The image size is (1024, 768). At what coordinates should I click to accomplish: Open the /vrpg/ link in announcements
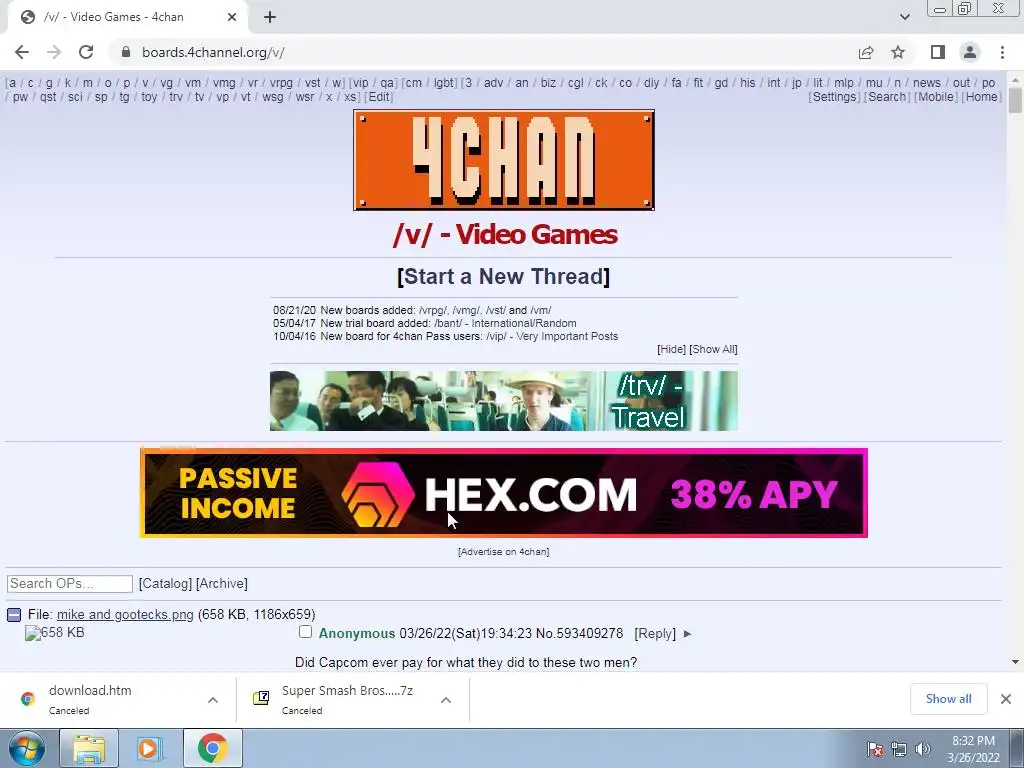pyautogui.click(x=433, y=310)
